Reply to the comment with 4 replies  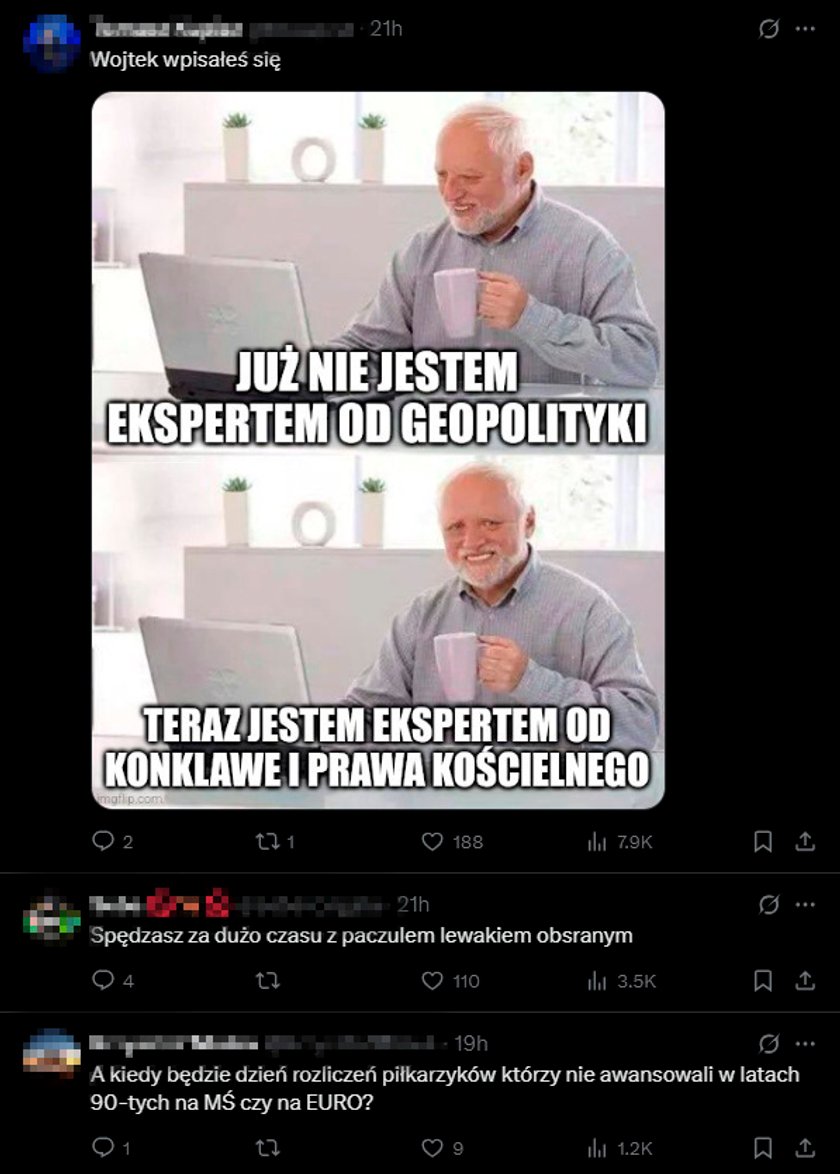point(112,980)
